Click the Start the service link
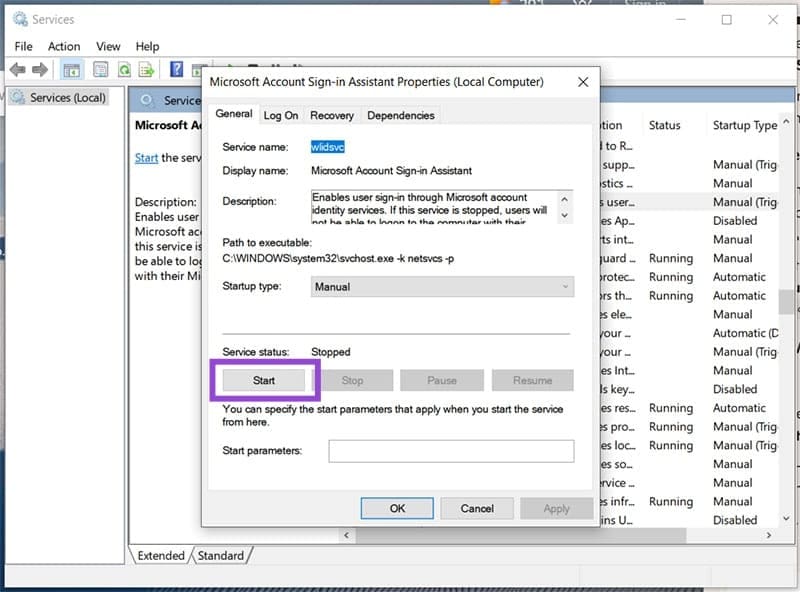Screen dimensions: 800x592 pos(144,158)
